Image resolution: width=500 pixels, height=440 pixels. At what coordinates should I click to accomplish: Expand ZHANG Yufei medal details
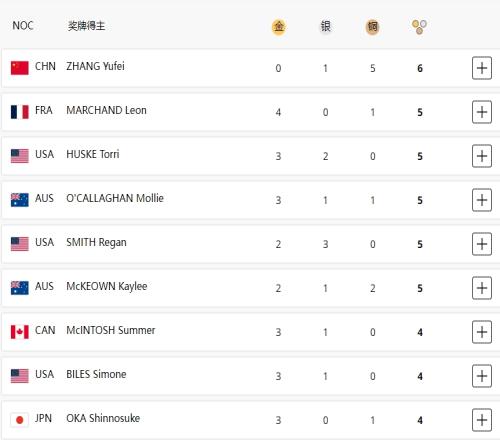click(x=482, y=68)
